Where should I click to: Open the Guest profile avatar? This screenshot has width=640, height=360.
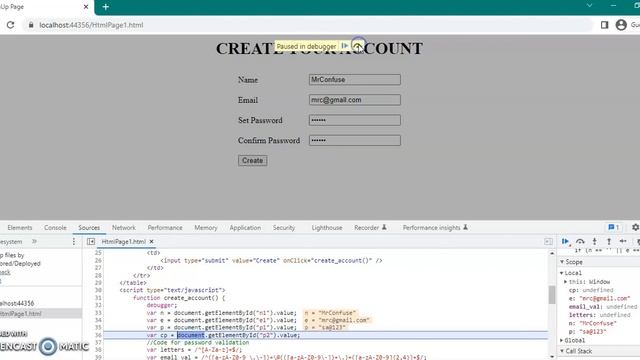[x=621, y=25]
